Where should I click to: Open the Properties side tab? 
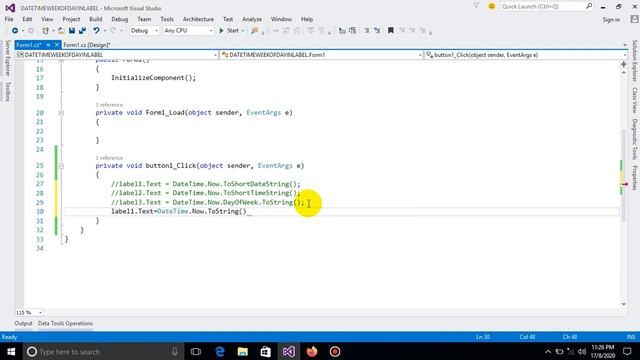point(635,178)
